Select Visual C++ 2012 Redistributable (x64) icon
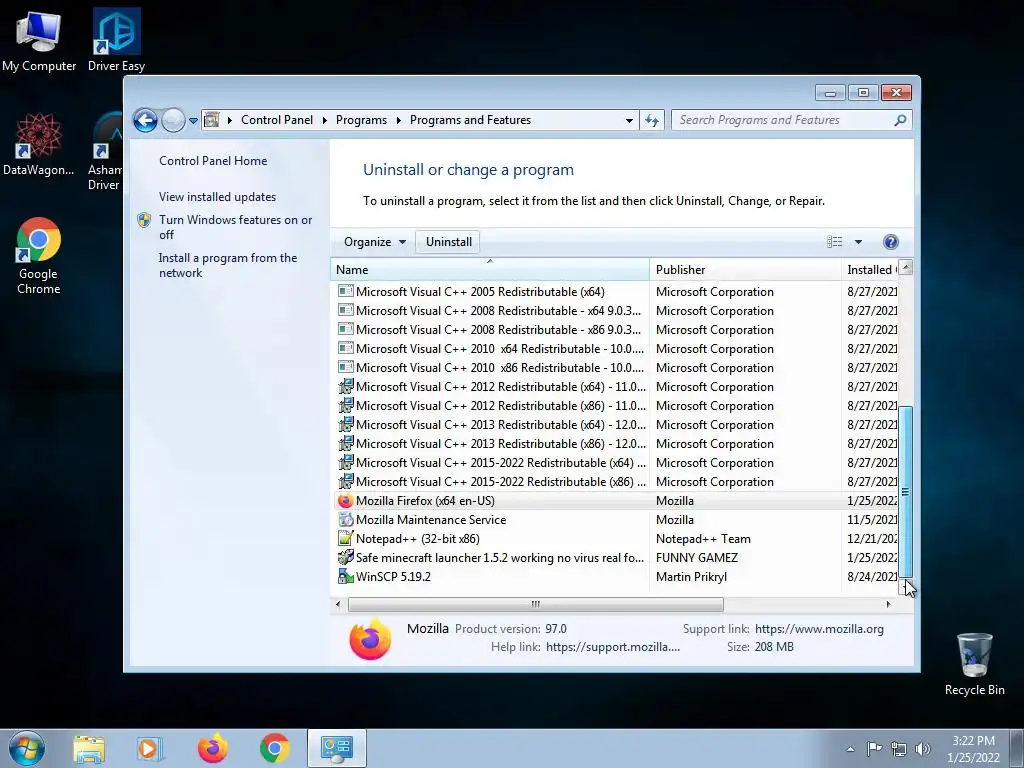Viewport: 1024px width, 768px height. pyautogui.click(x=345, y=387)
